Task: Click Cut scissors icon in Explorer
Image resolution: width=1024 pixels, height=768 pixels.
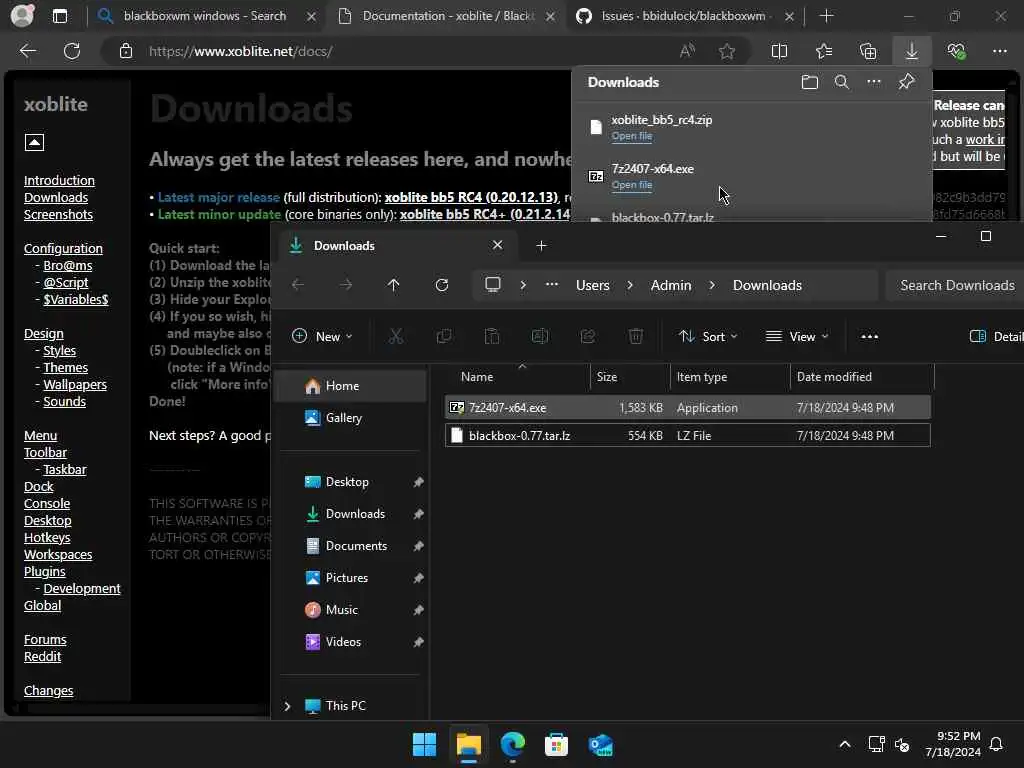Action: point(396,336)
